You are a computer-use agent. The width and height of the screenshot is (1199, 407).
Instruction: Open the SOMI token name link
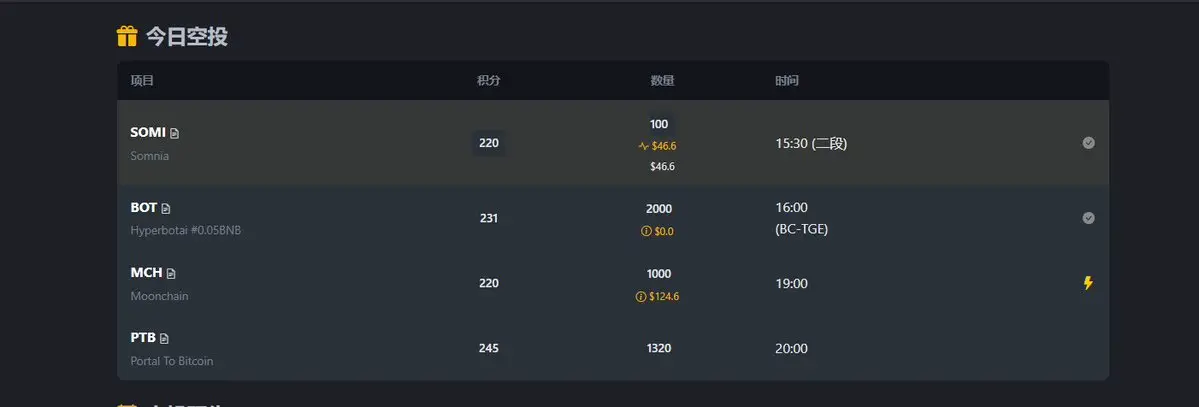[148, 132]
